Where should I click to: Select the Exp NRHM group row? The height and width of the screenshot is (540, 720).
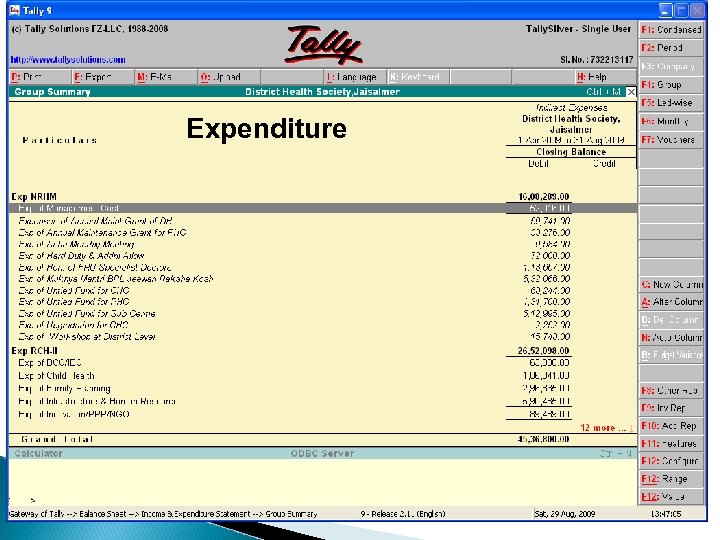(322, 197)
